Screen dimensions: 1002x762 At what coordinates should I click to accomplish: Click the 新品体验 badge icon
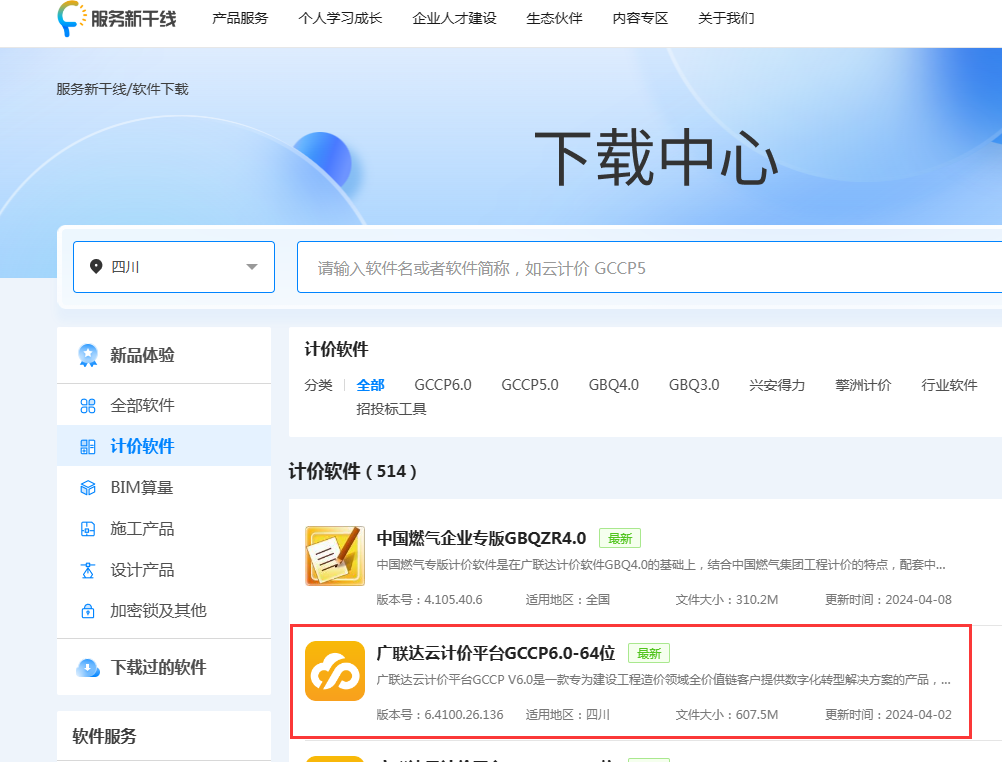(x=88, y=355)
